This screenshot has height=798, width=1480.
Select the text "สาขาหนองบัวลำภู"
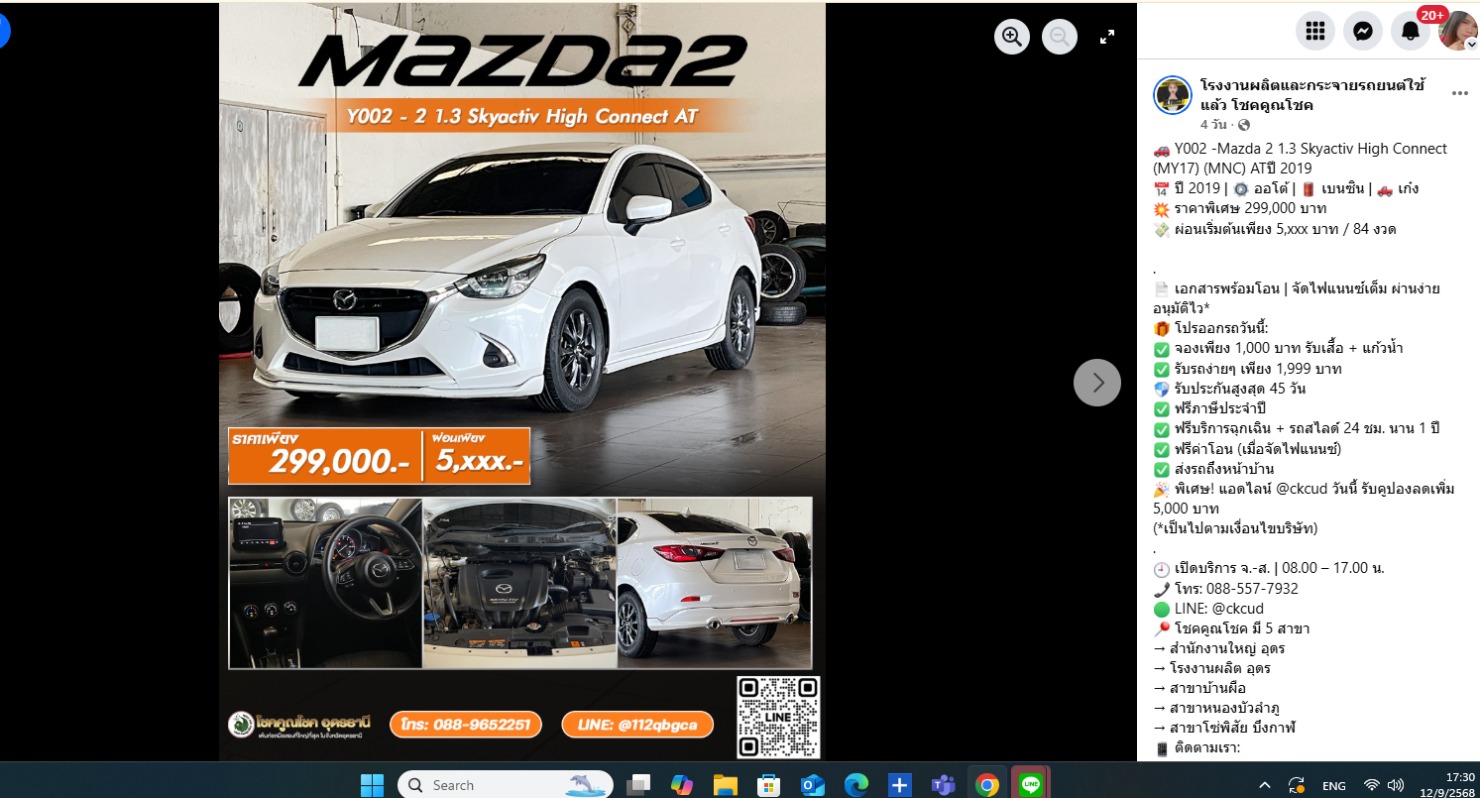pyautogui.click(x=1226, y=708)
